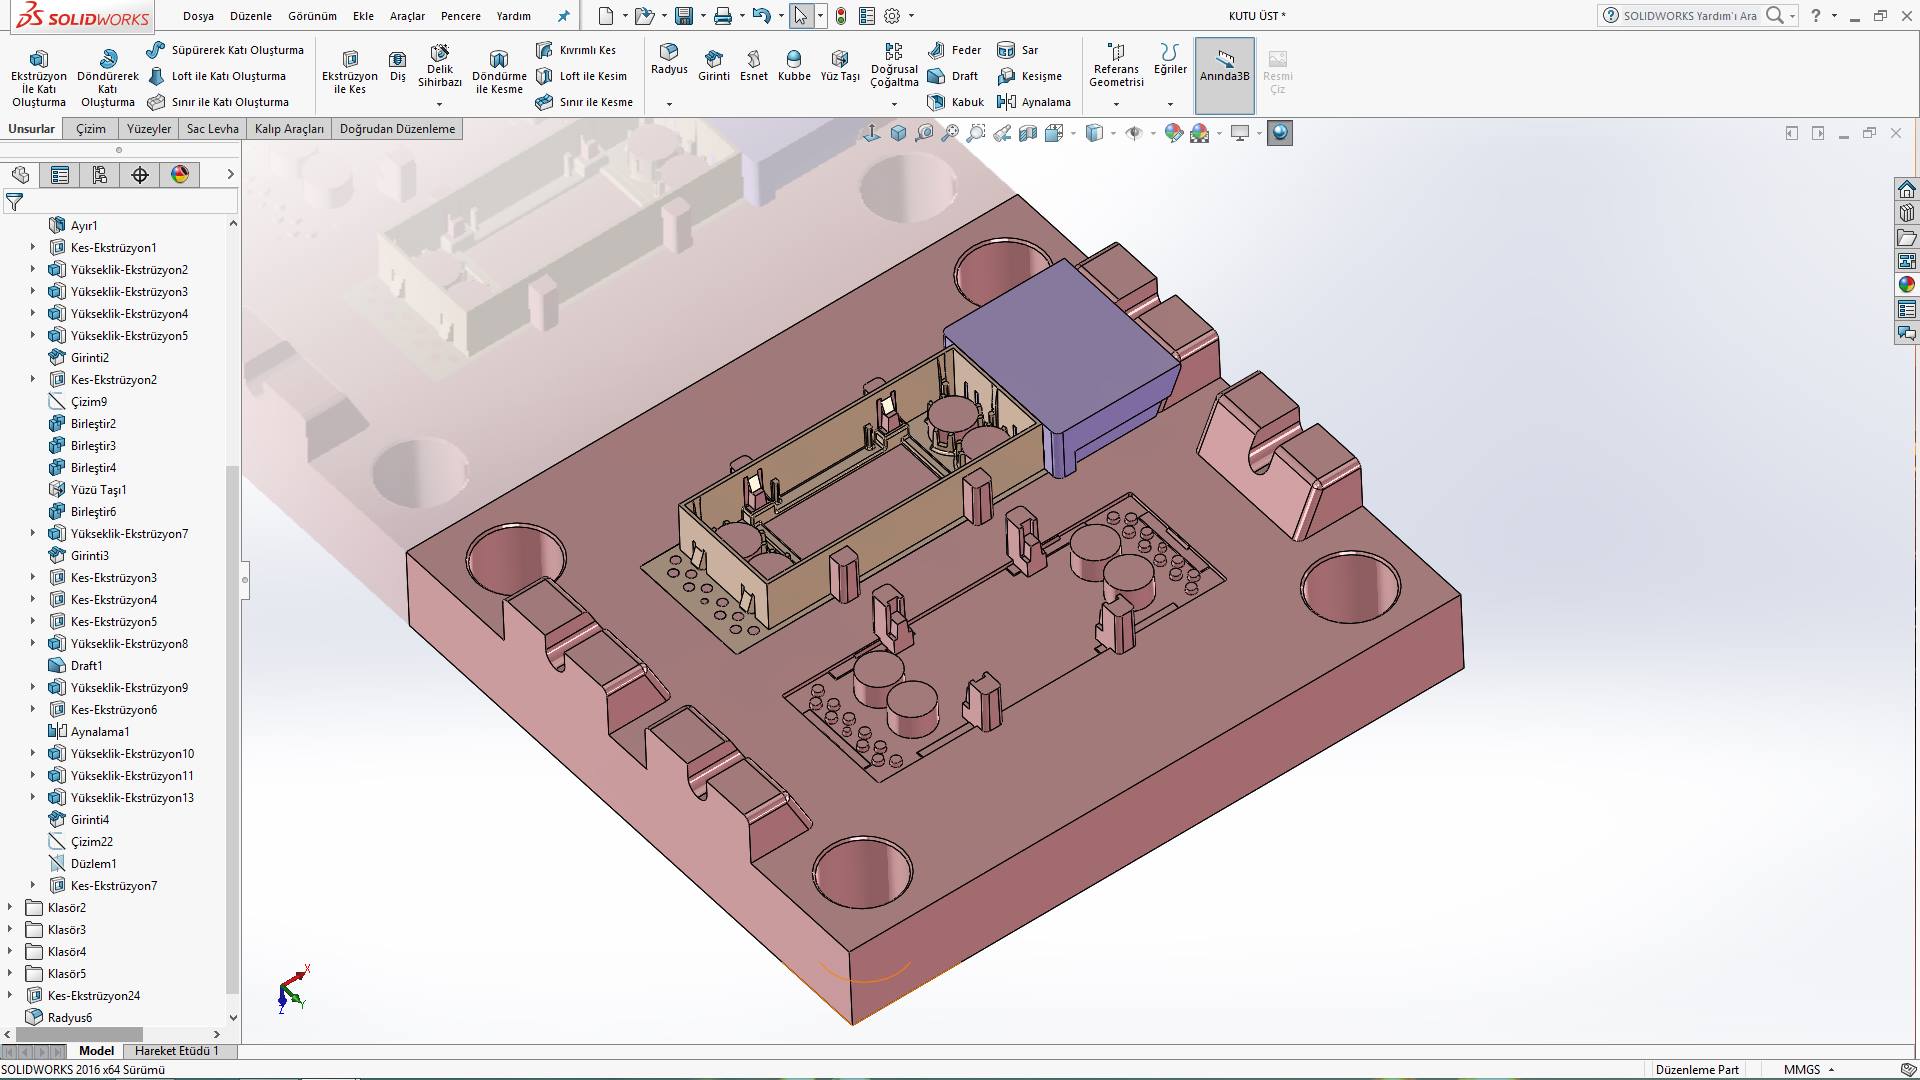Open the Eğriler curves tool
Image resolution: width=1920 pixels, height=1080 pixels.
pyautogui.click(x=1170, y=60)
